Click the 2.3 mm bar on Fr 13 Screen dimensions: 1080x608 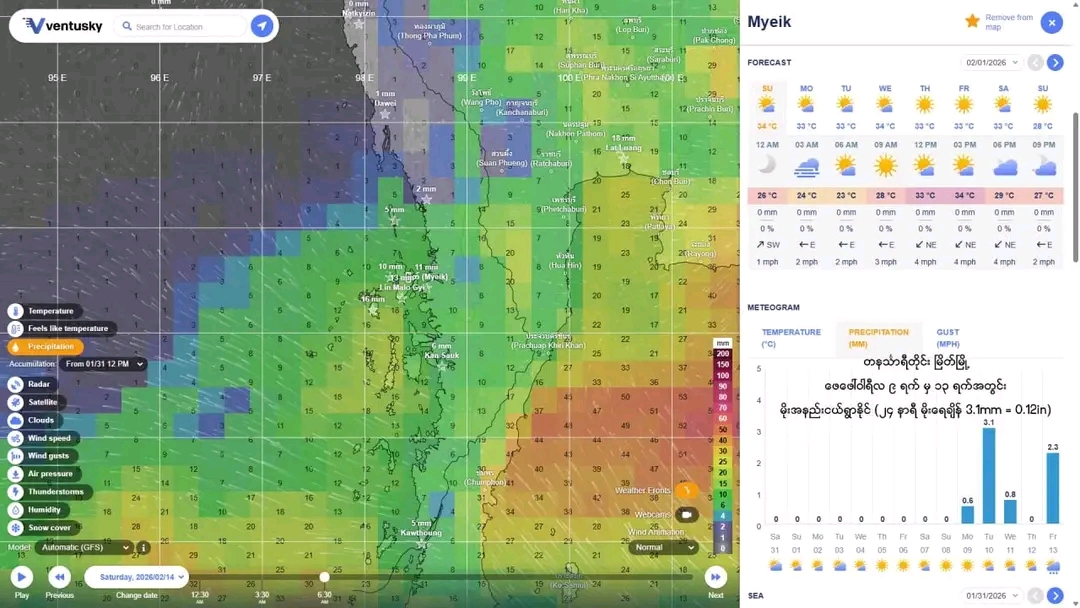click(x=1052, y=488)
